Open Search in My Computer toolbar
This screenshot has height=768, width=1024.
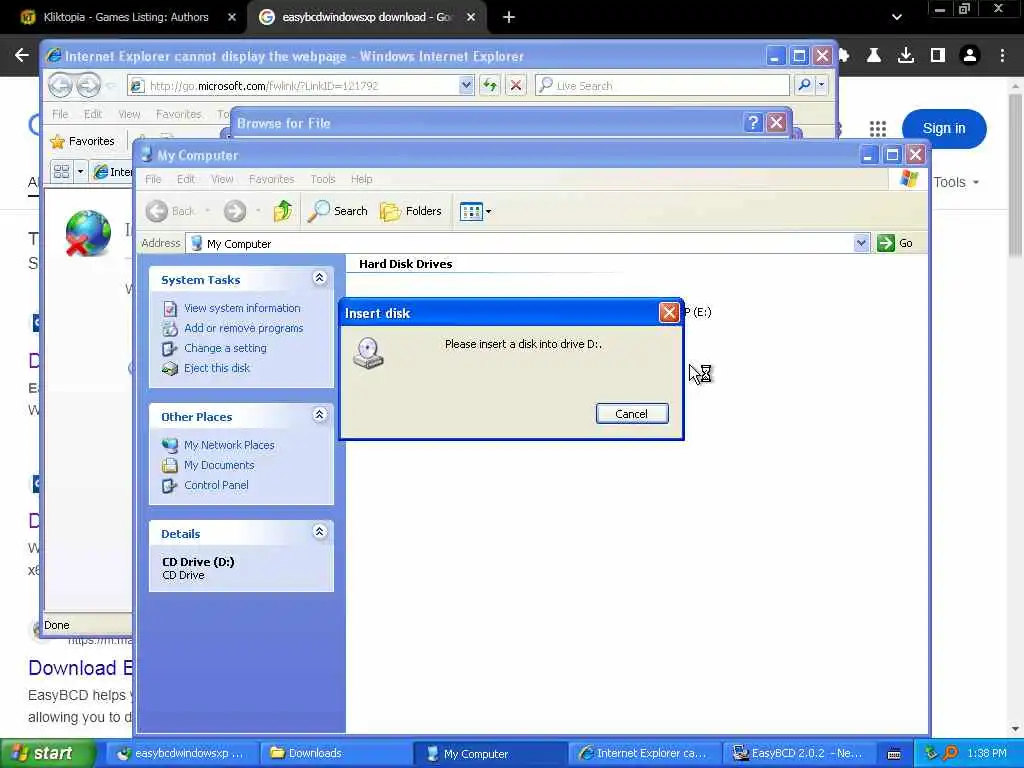(x=337, y=211)
